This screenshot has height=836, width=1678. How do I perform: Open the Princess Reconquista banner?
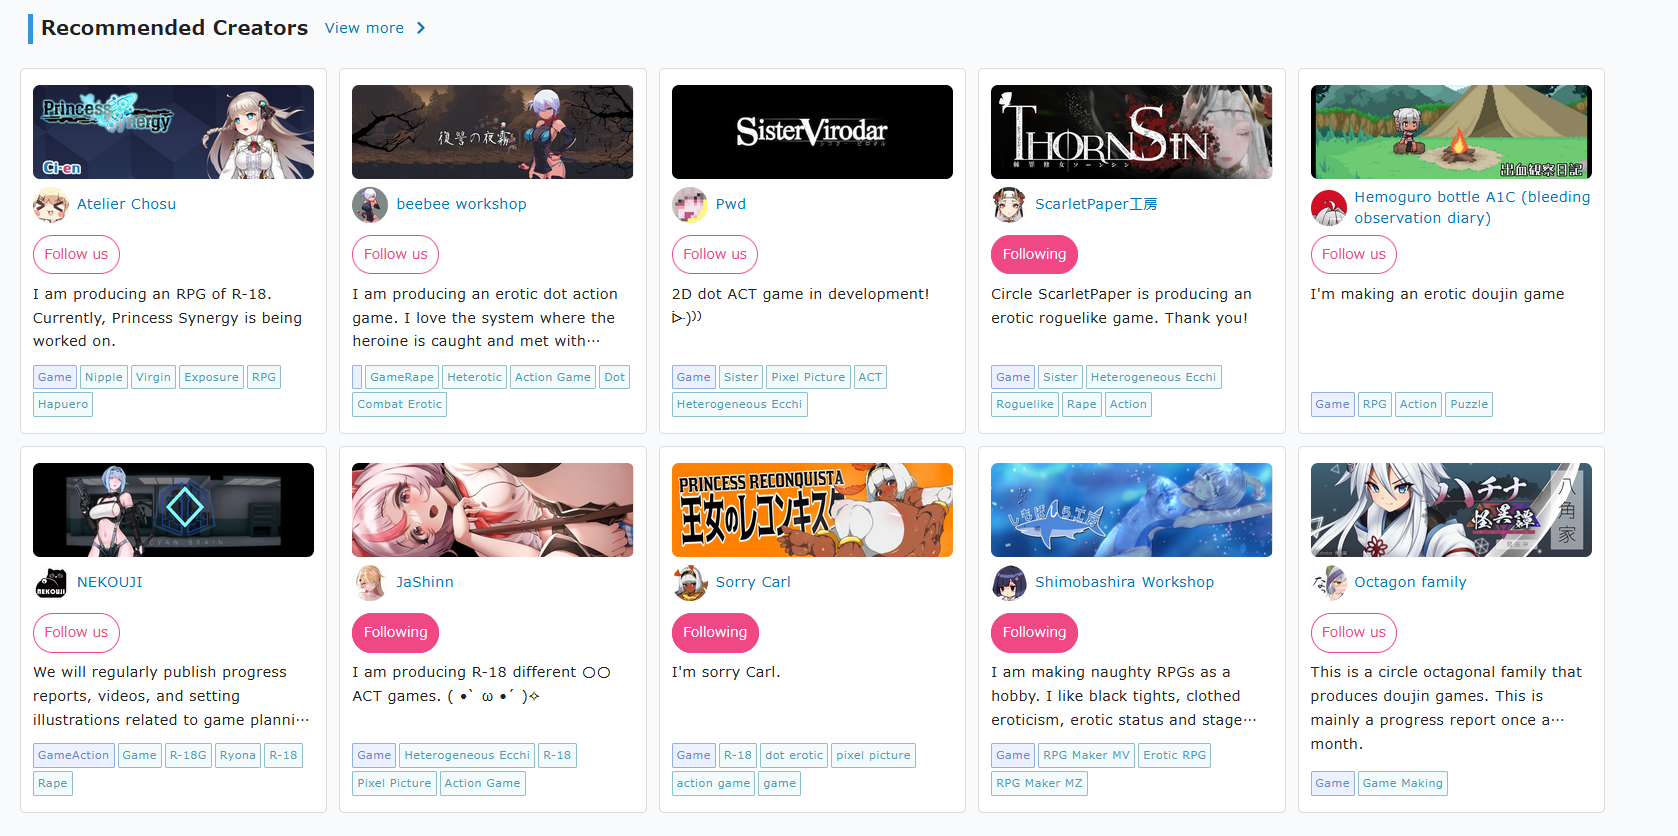click(812, 510)
